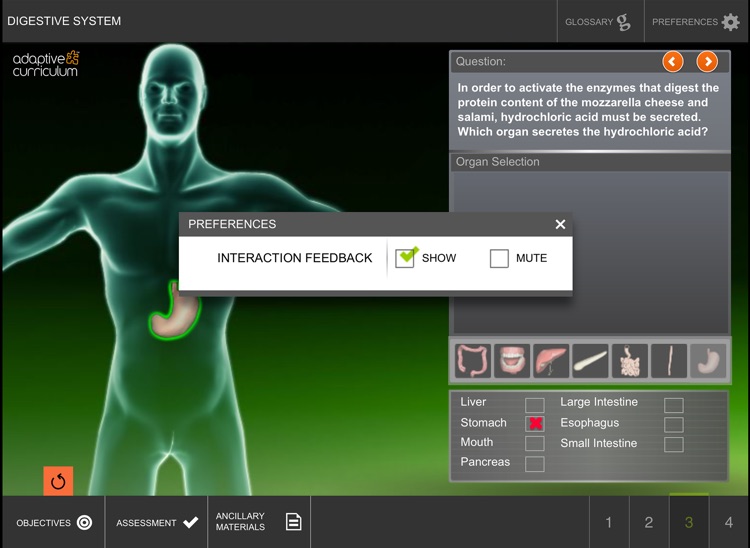The image size is (750, 548).
Task: Check the Liver checkbox
Action: [534, 405]
